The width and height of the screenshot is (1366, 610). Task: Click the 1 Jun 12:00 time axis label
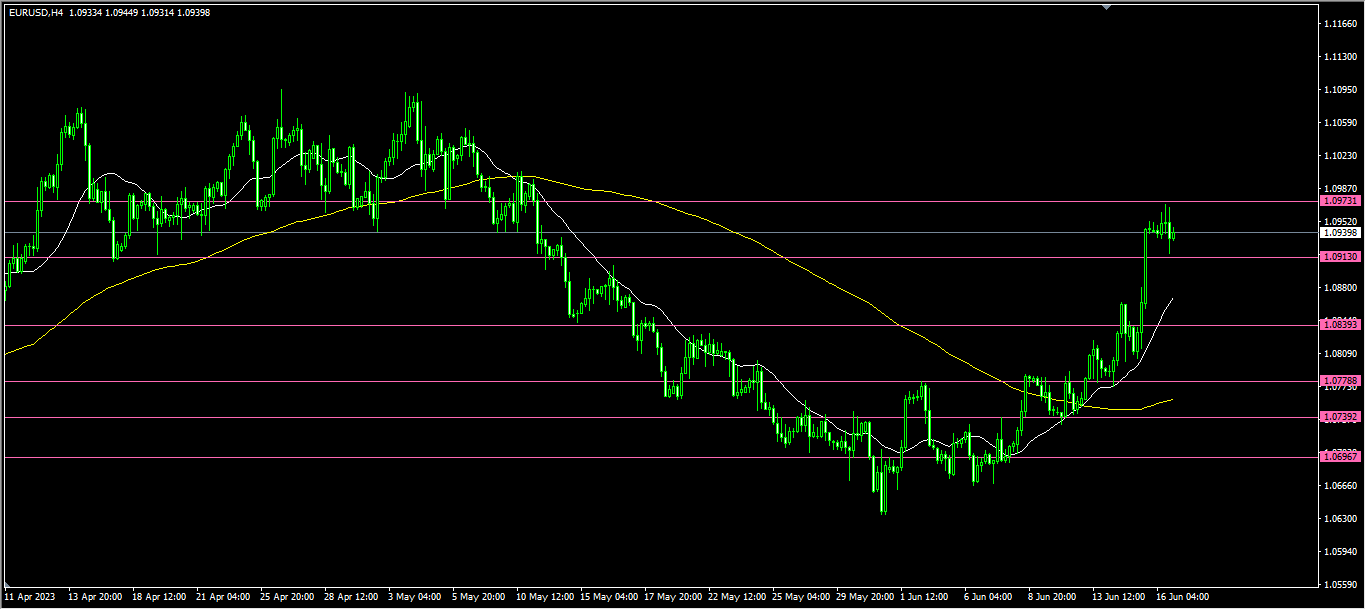926,597
